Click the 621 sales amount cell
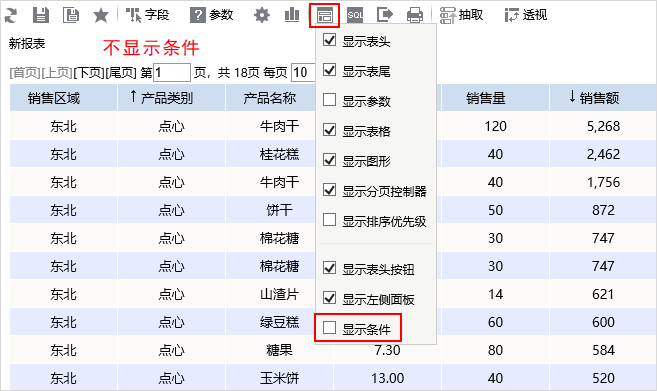This screenshot has width=657, height=391. [x=603, y=294]
